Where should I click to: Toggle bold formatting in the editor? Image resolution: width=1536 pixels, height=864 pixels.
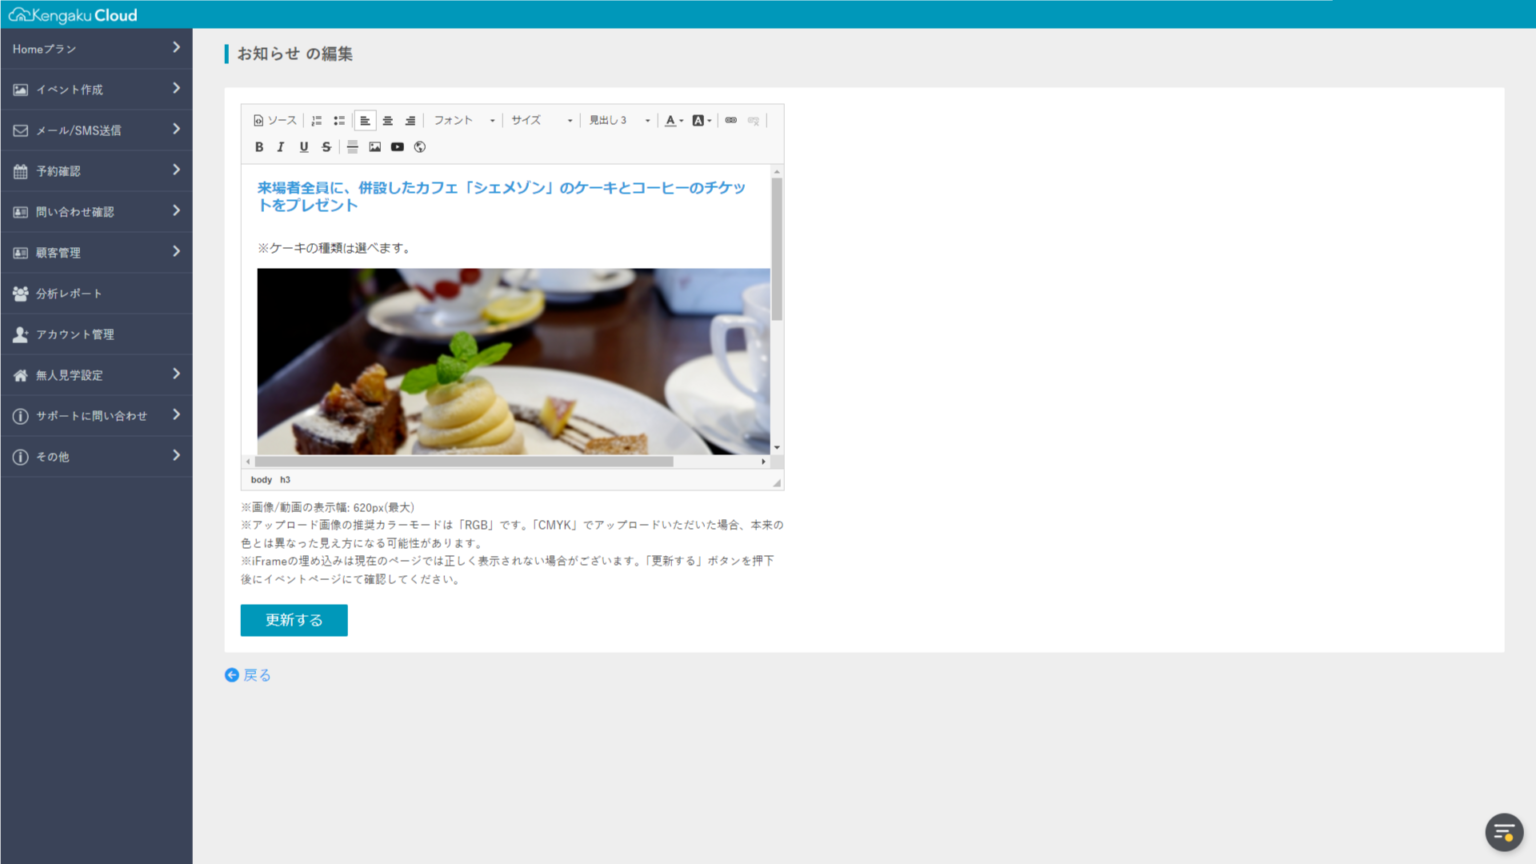259,147
